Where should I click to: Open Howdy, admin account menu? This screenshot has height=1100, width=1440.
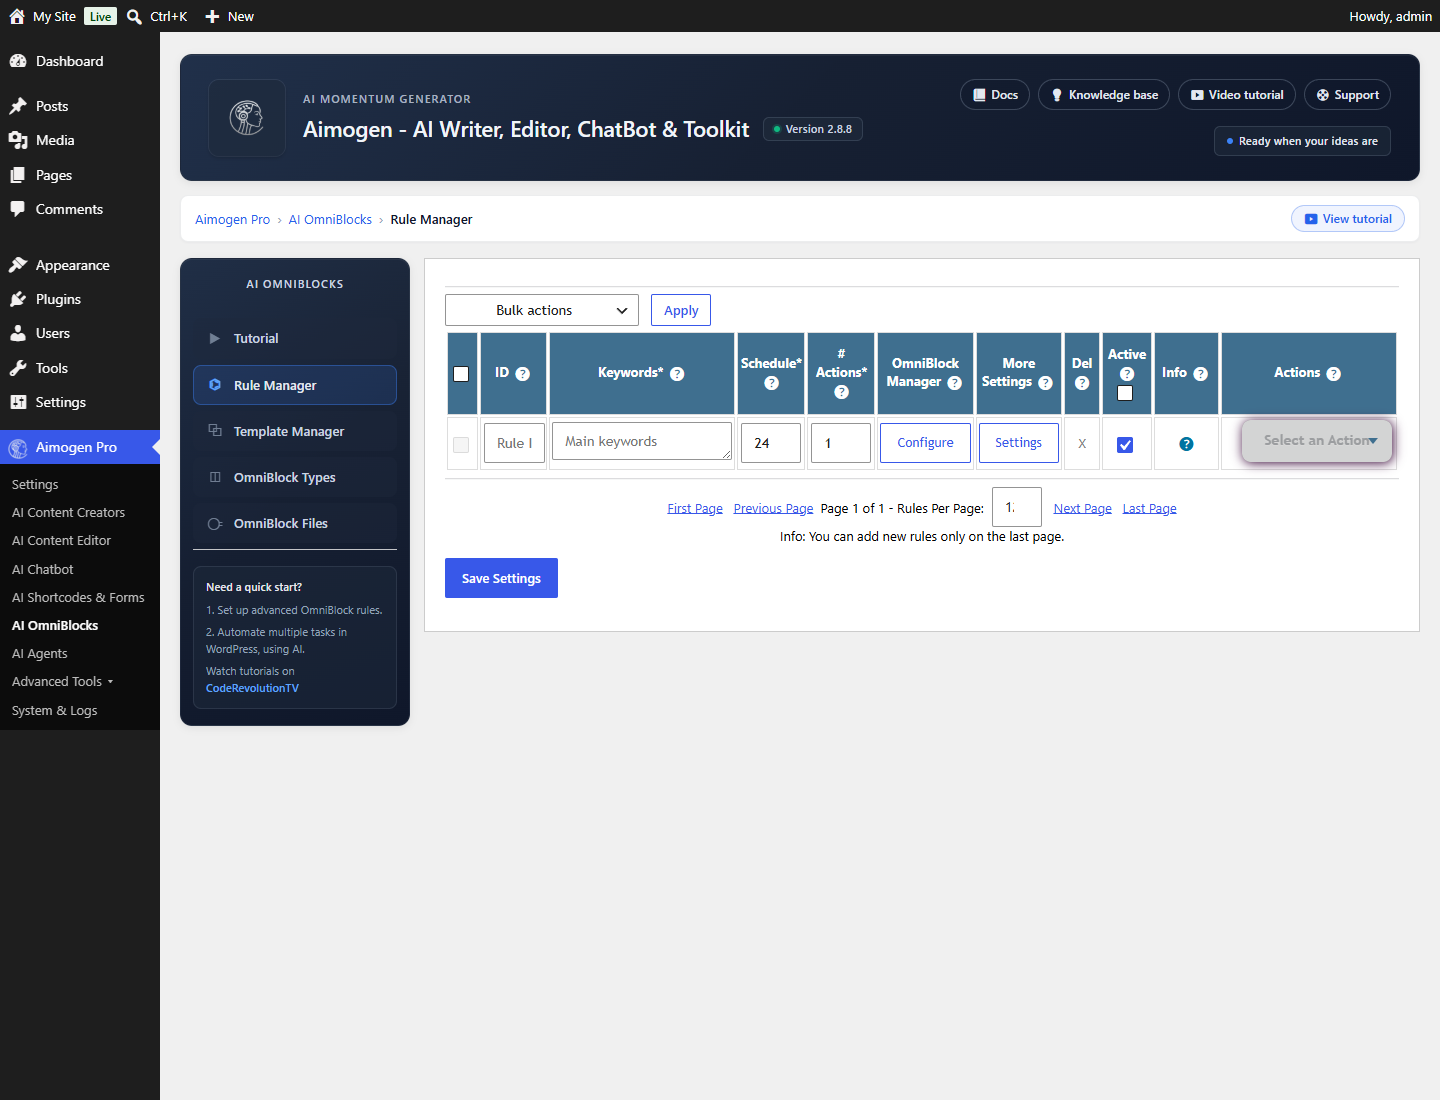[x=1390, y=16]
